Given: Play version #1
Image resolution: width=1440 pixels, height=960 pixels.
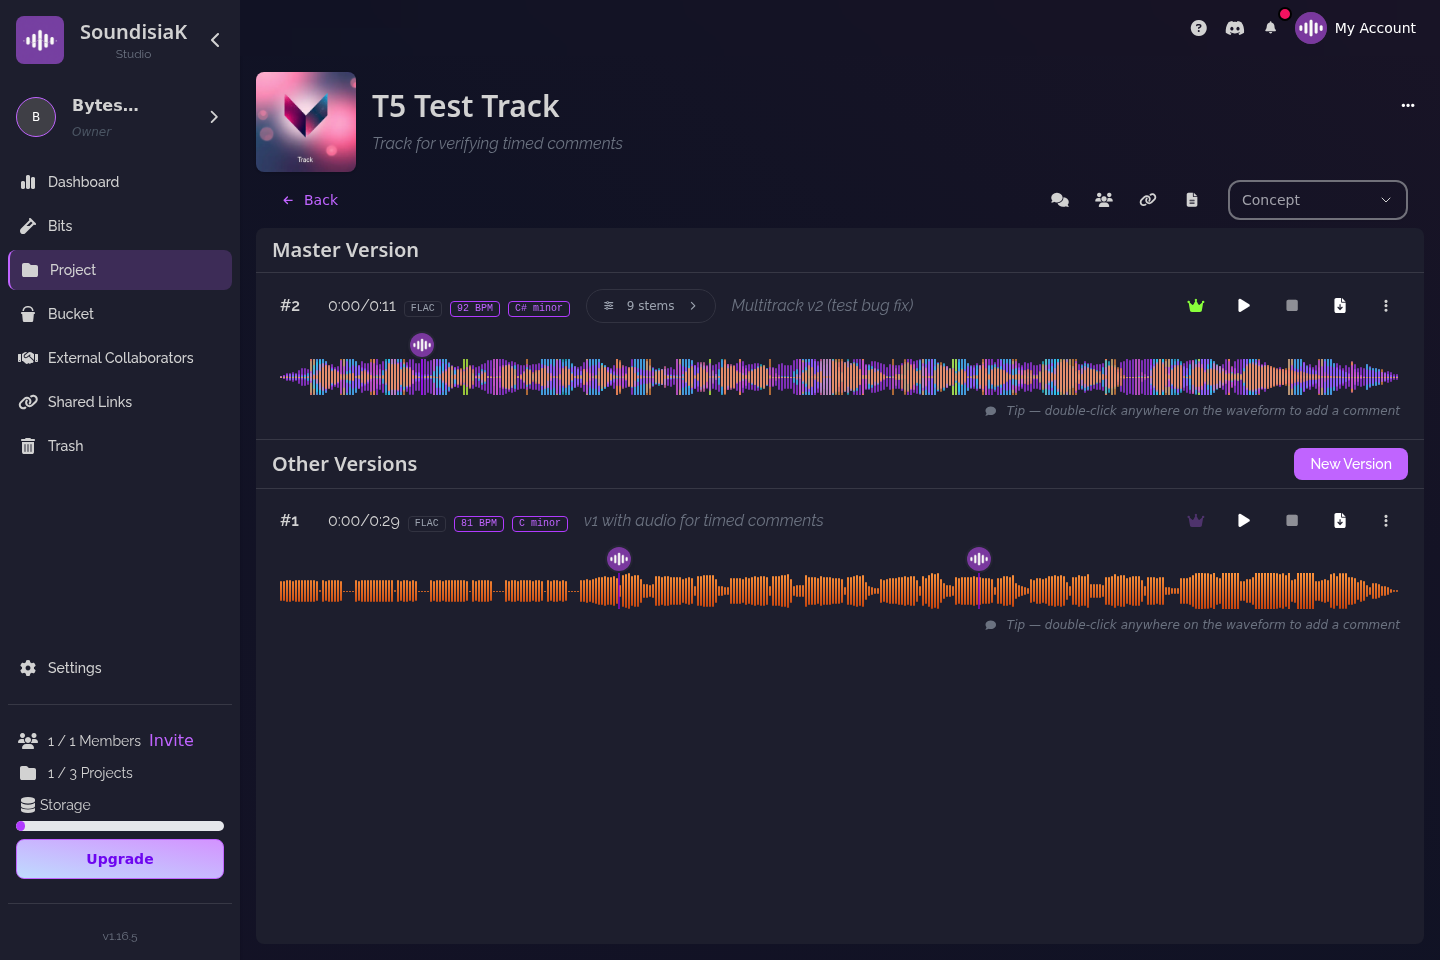Looking at the screenshot, I should click(1244, 521).
